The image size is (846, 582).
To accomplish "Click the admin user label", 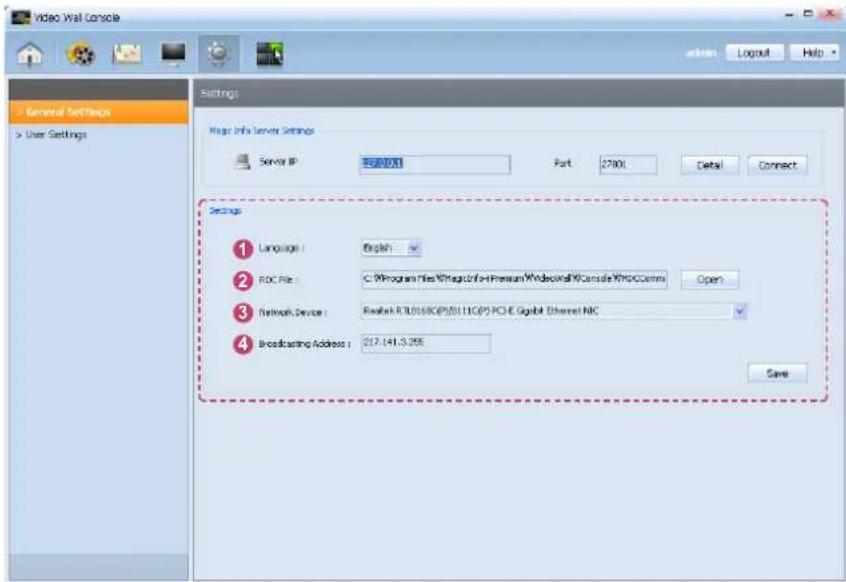I will pyautogui.click(x=701, y=53).
